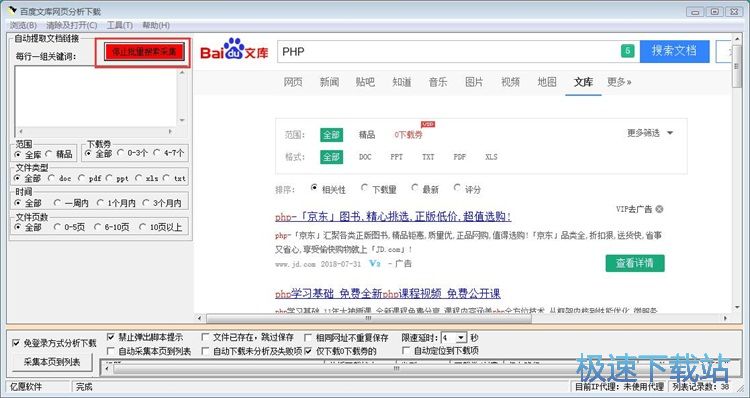Expand the 更多筛选 dropdown

pyautogui.click(x=650, y=133)
